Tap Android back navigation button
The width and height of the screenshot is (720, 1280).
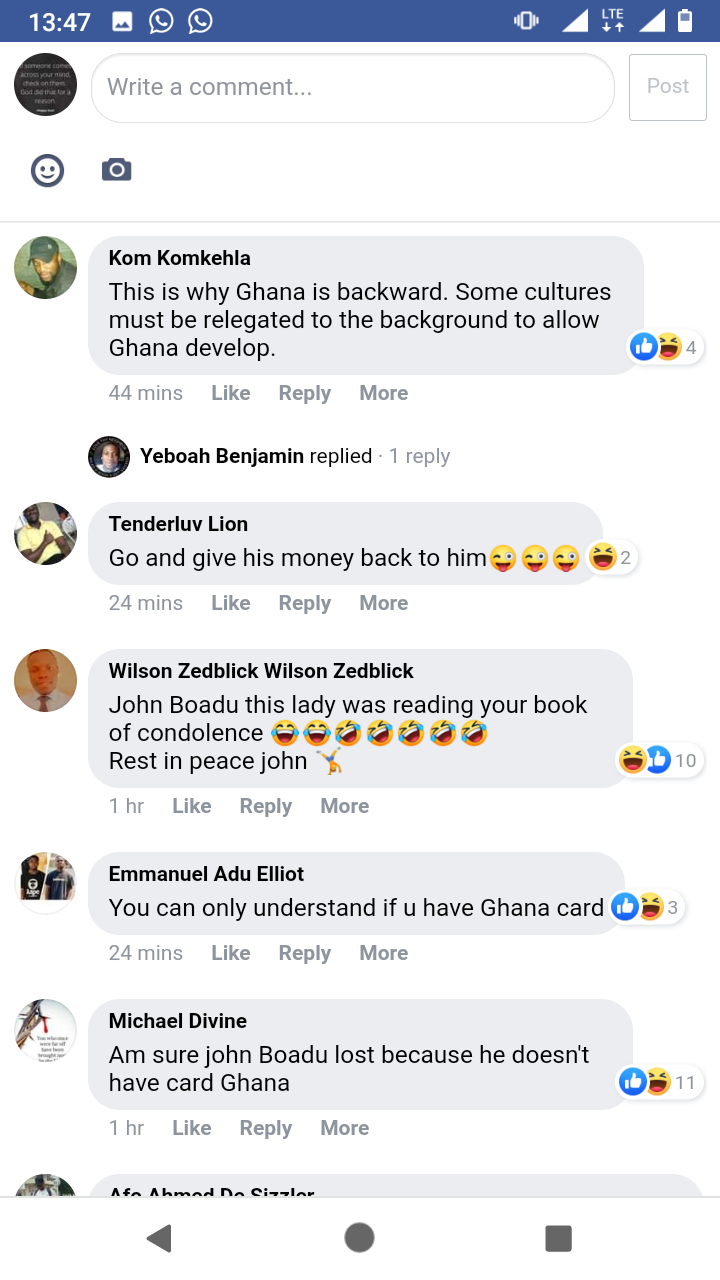159,1238
